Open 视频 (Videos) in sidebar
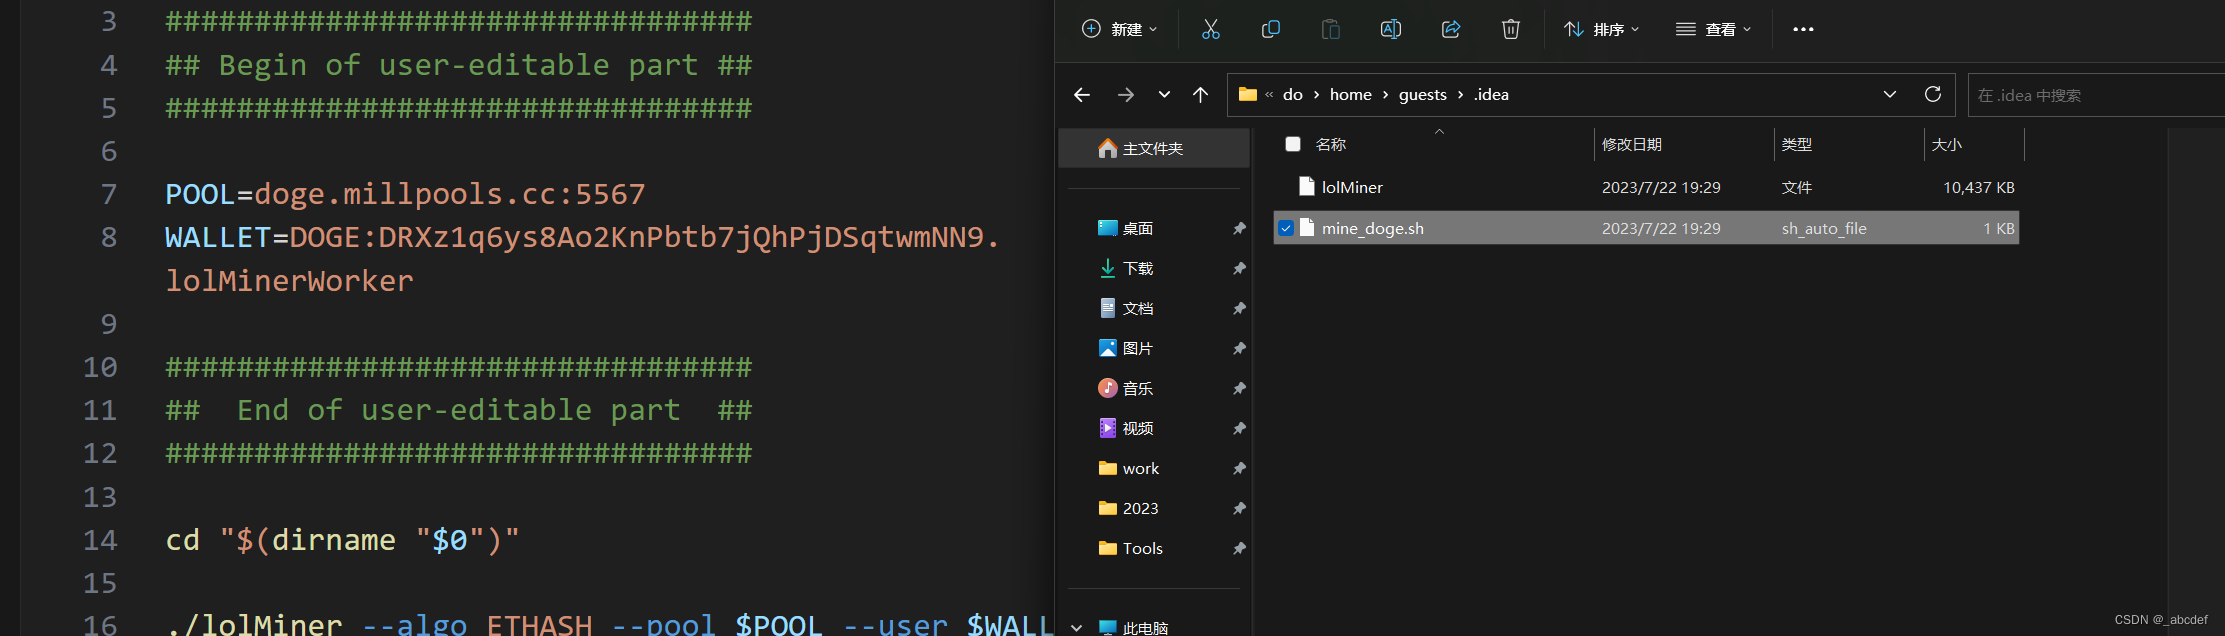The image size is (2225, 636). (1138, 428)
